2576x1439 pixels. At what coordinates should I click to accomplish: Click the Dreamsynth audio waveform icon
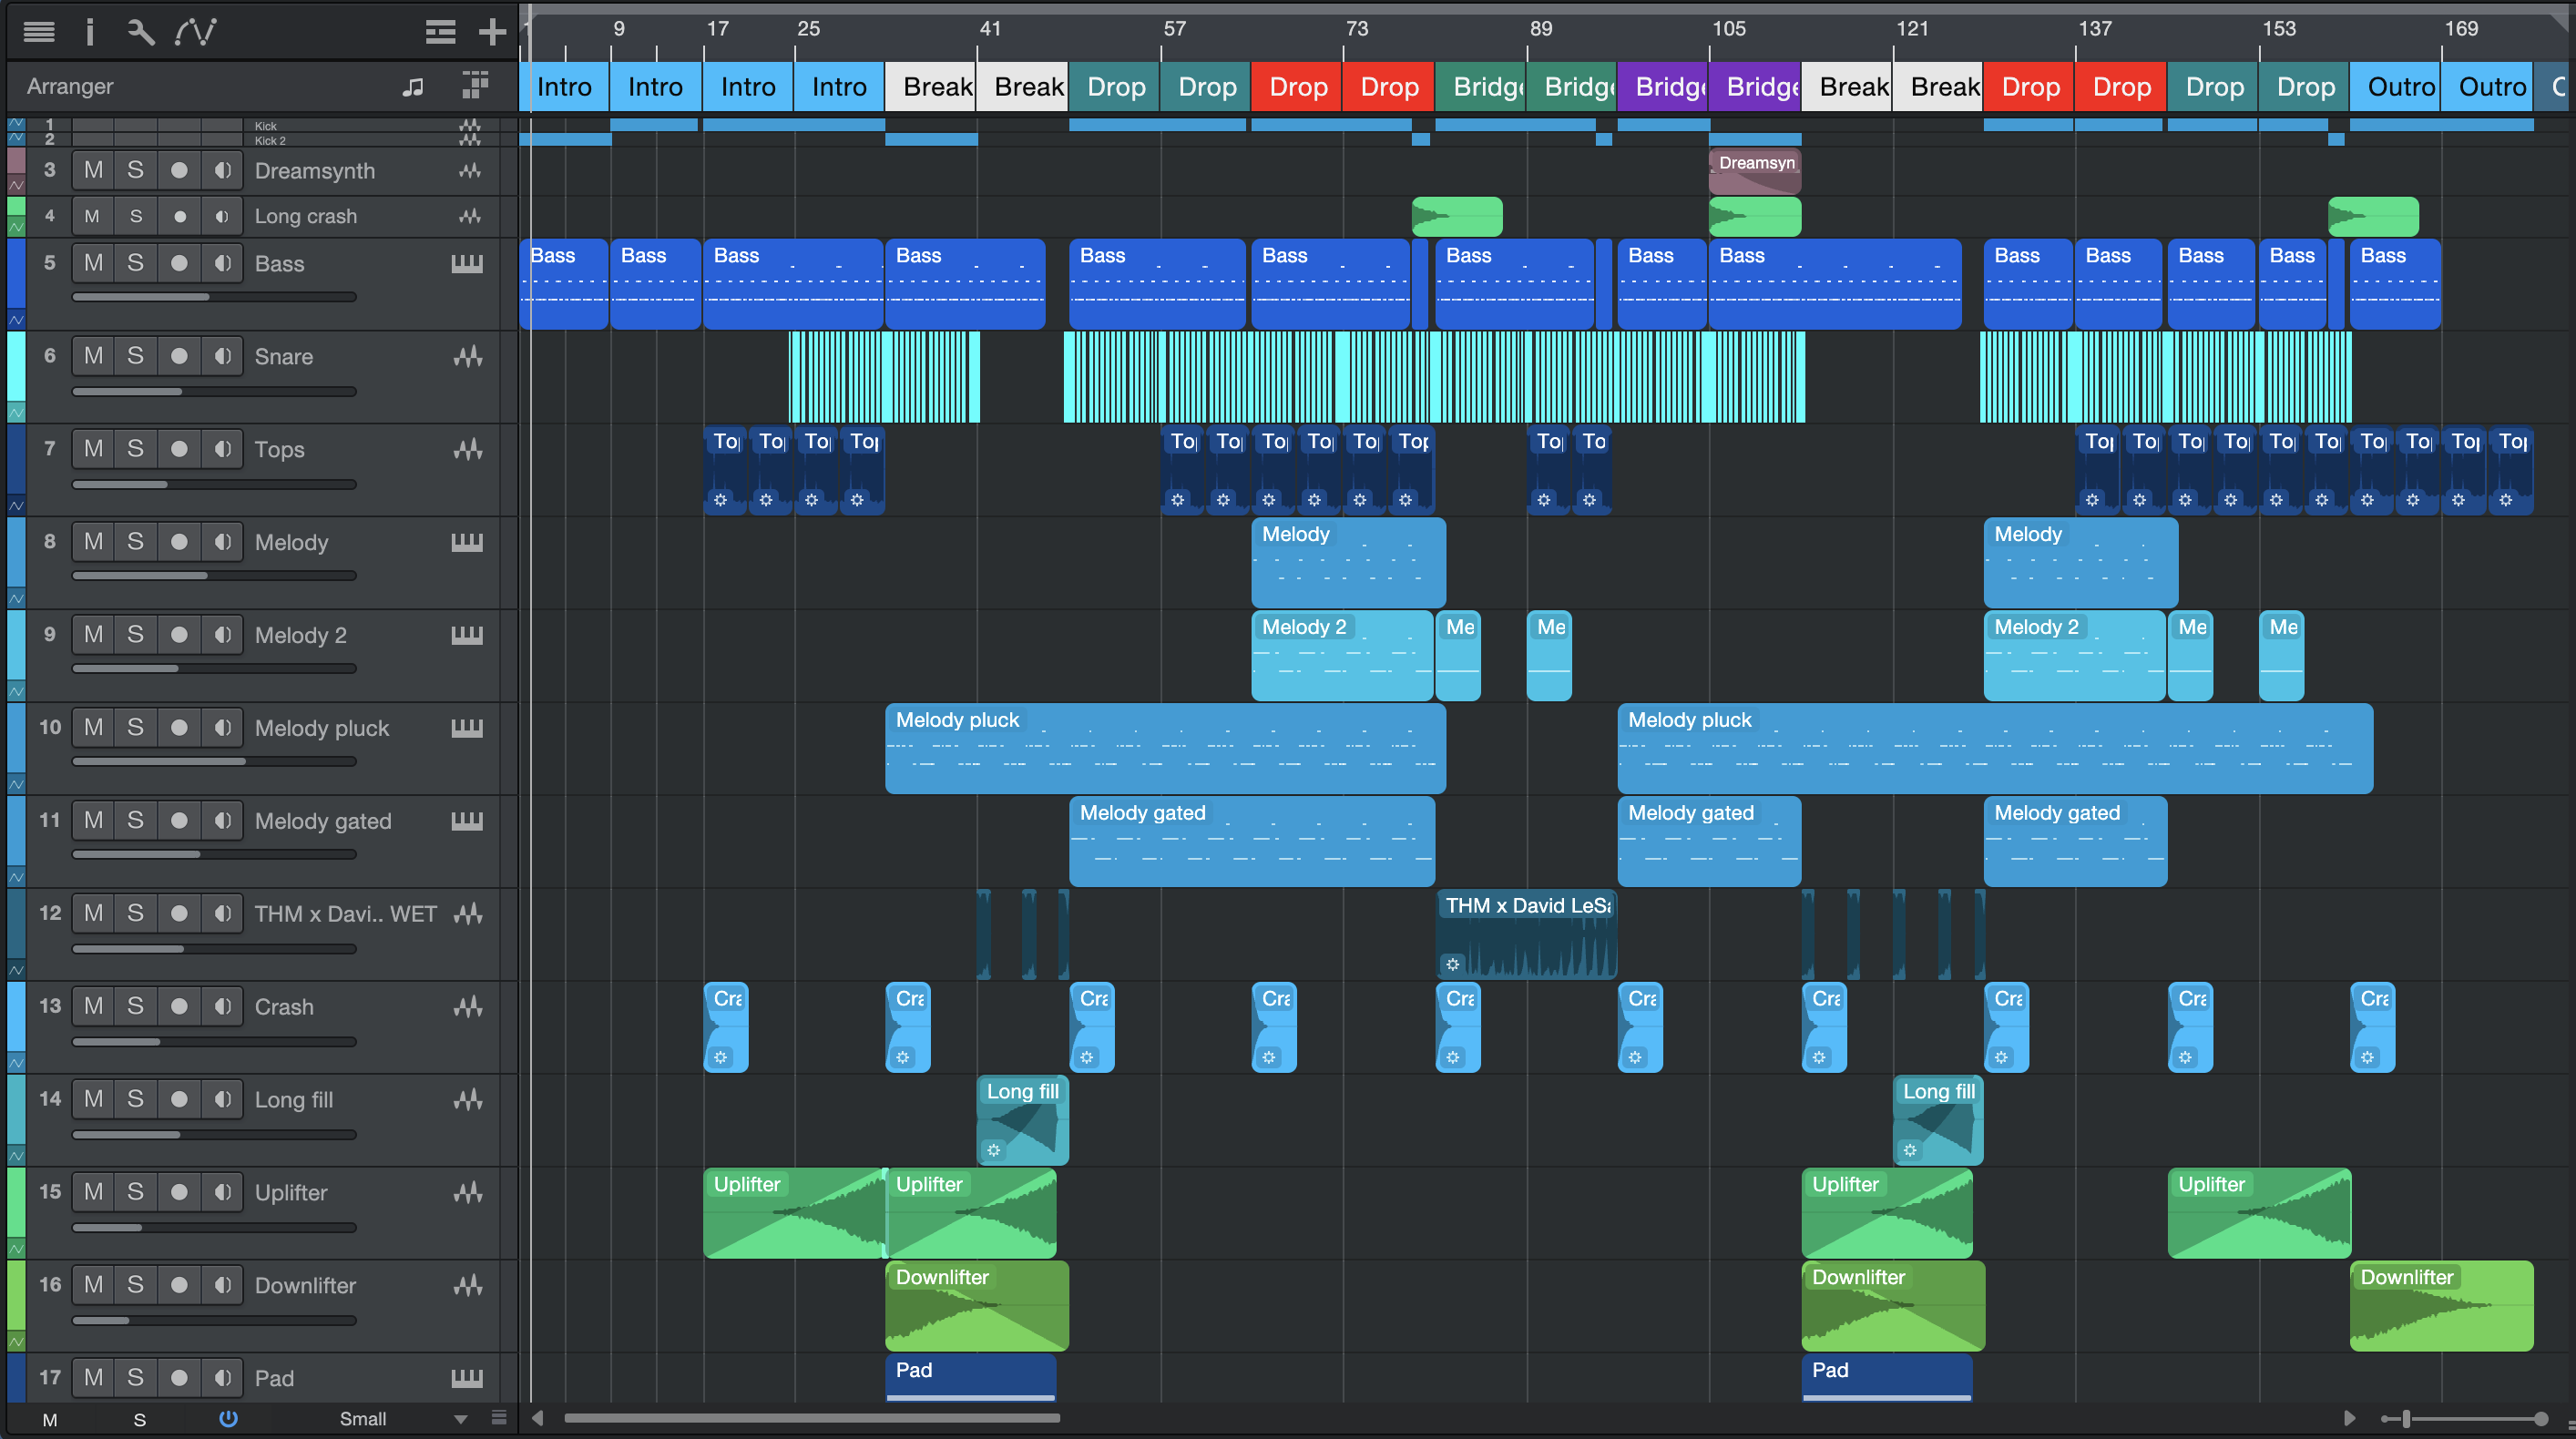pos(469,171)
